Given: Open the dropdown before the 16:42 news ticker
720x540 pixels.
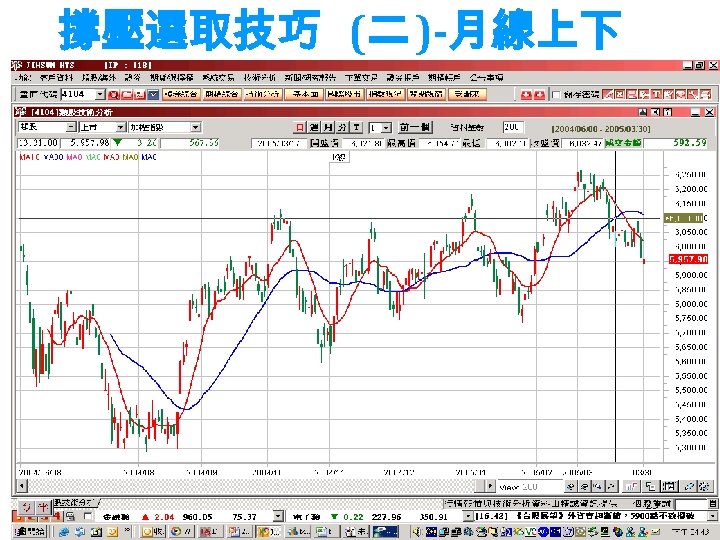Looking at the screenshot, I should pyautogui.click(x=468, y=517).
